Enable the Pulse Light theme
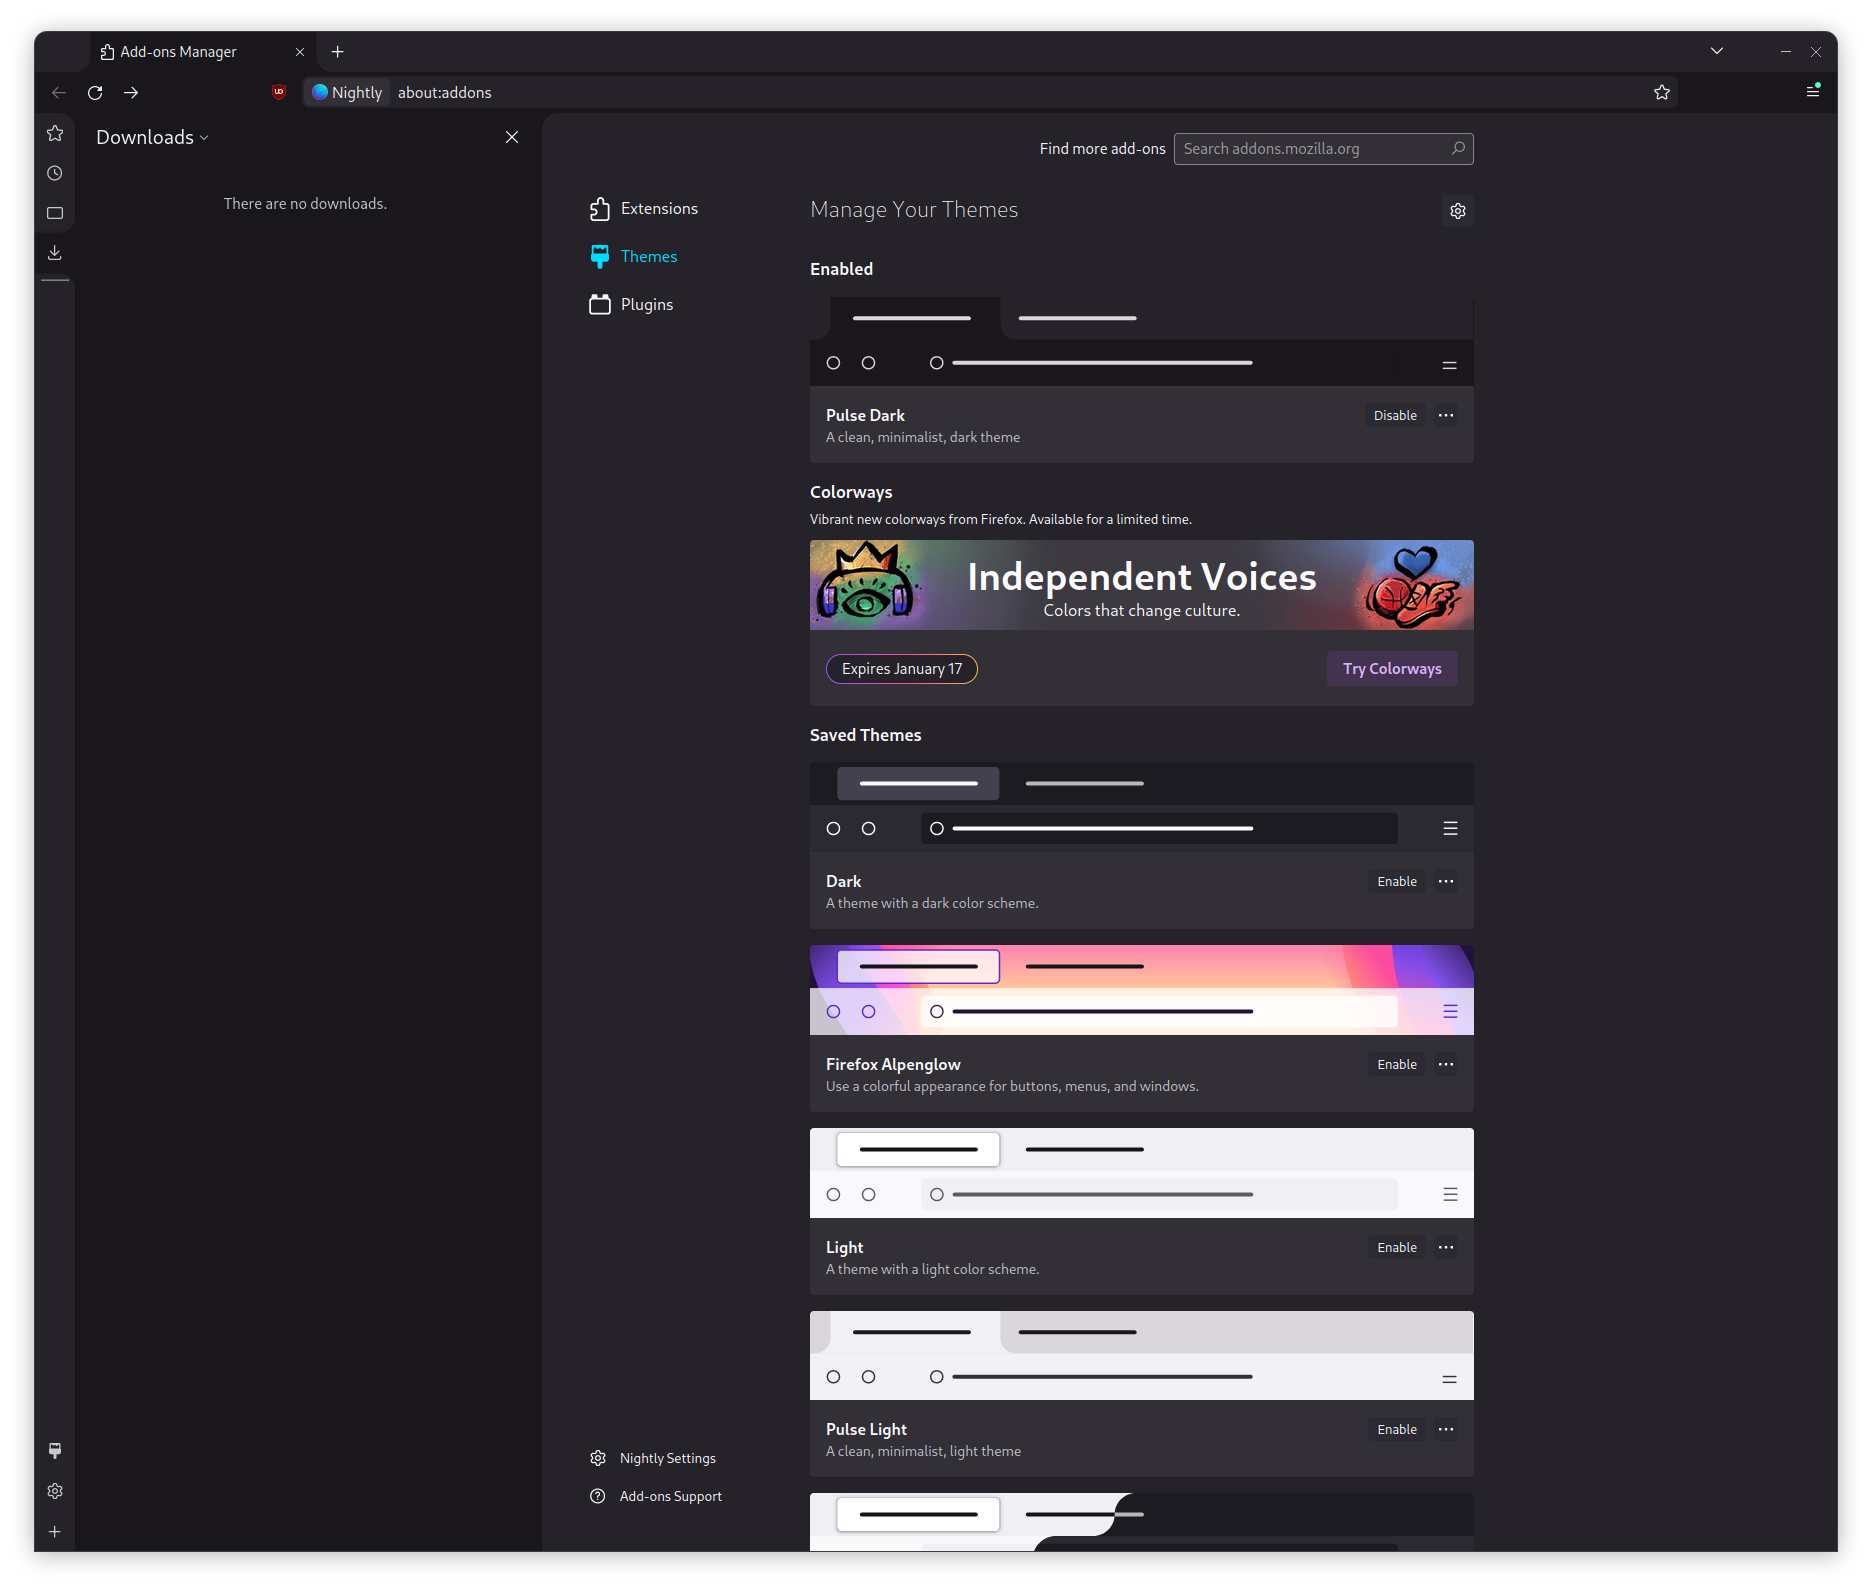This screenshot has height=1589, width=1872. click(x=1397, y=1429)
